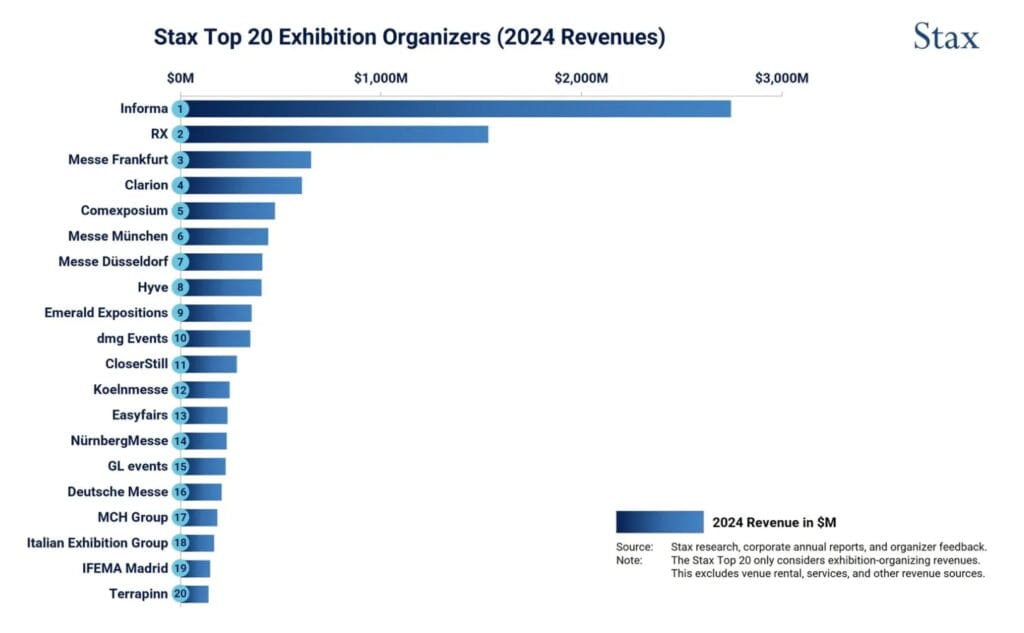The width and height of the screenshot is (1024, 633).
Task: Click the 'Italian Exhibition Group' label
Action: [97, 543]
